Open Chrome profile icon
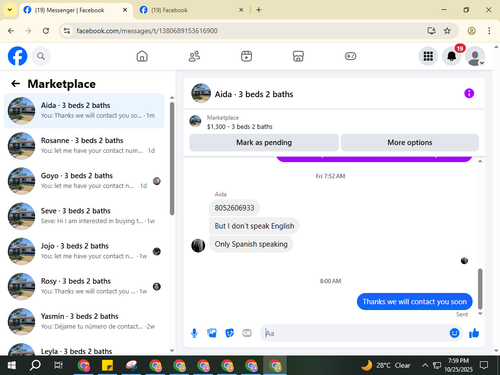 (x=471, y=31)
